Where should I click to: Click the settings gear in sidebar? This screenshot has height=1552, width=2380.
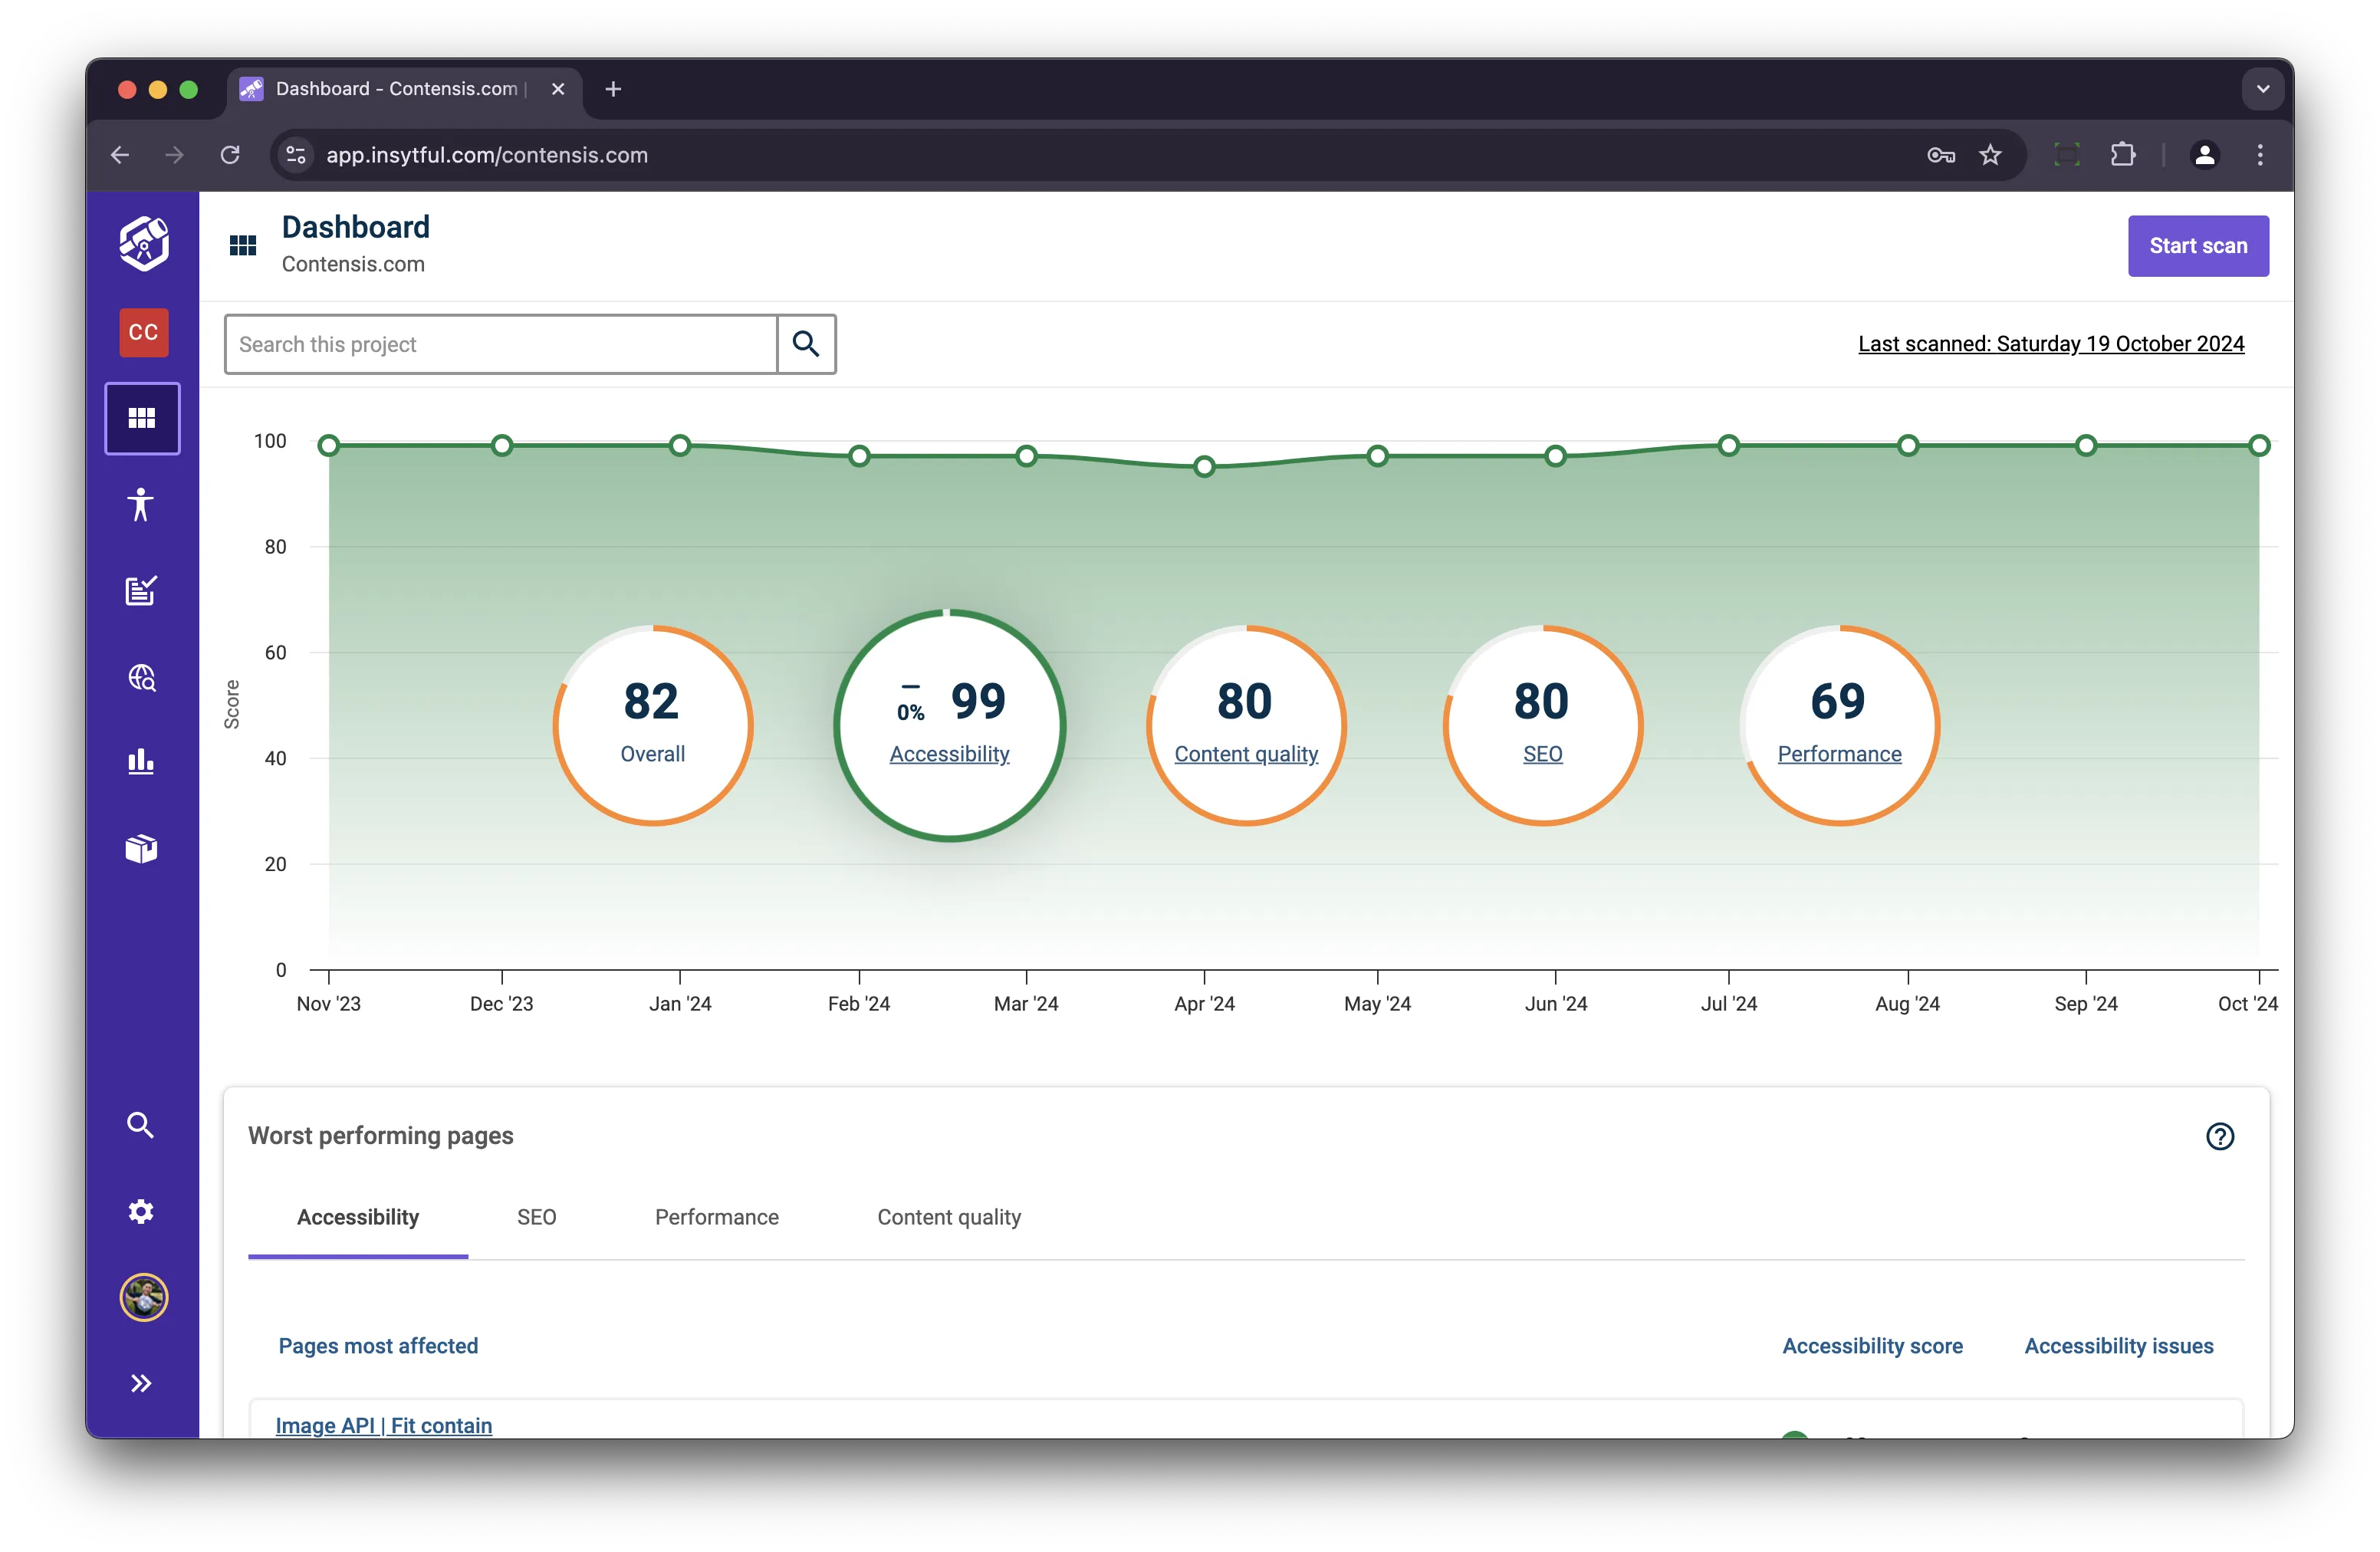coord(141,1211)
